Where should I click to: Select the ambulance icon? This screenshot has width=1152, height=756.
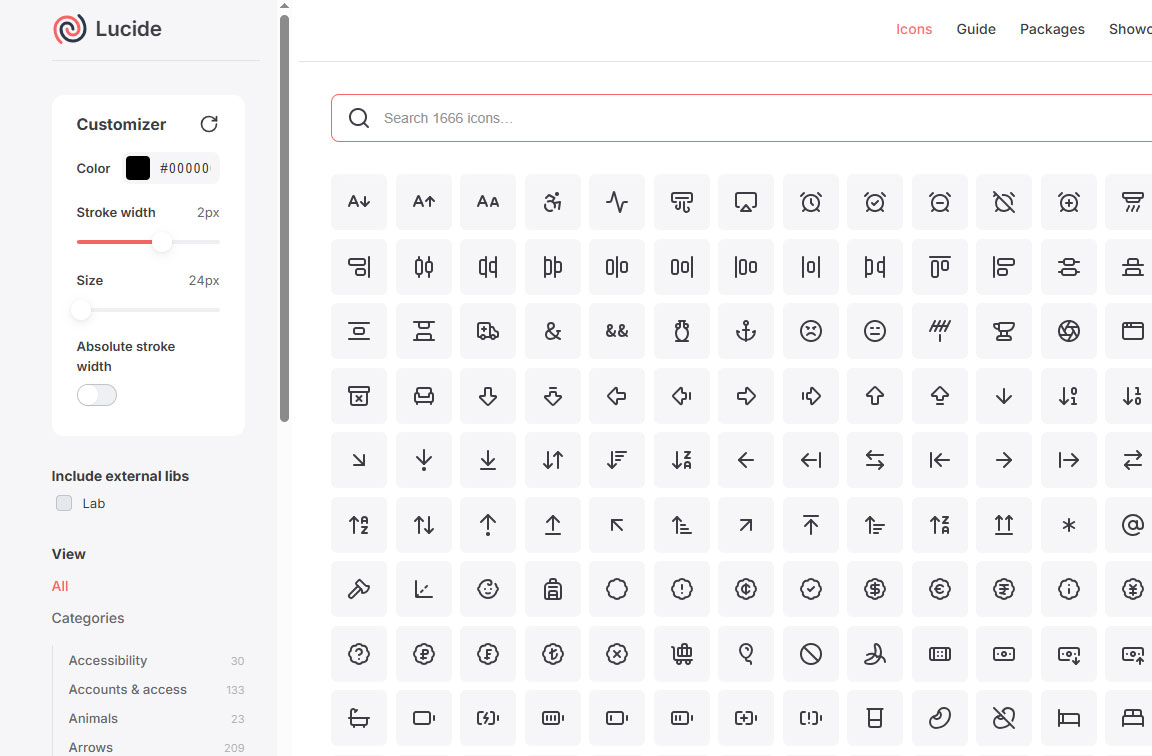coord(488,331)
